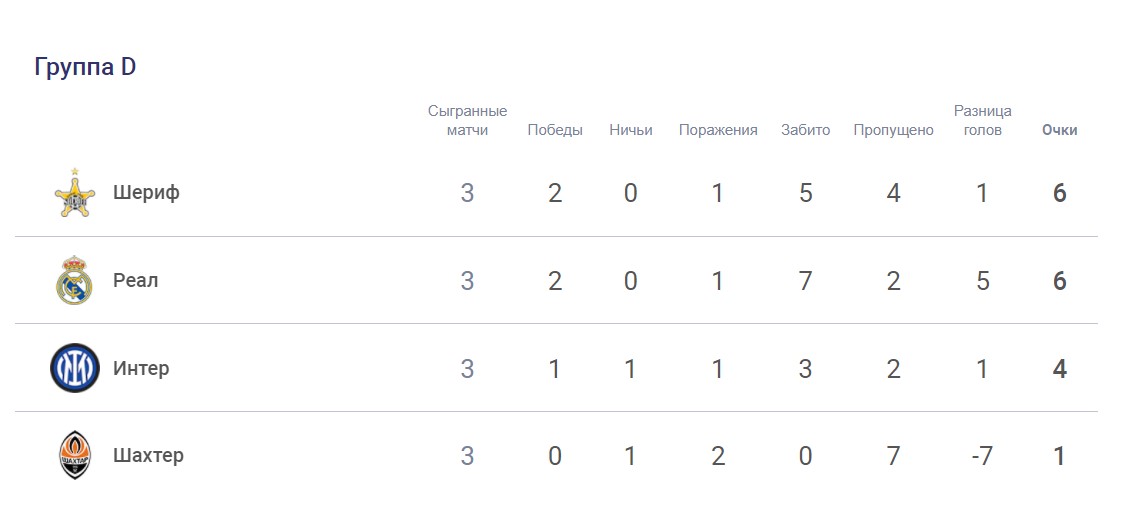The width and height of the screenshot is (1123, 528).
Task: Click the Сыгранные матчи column header
Action: click(467, 120)
